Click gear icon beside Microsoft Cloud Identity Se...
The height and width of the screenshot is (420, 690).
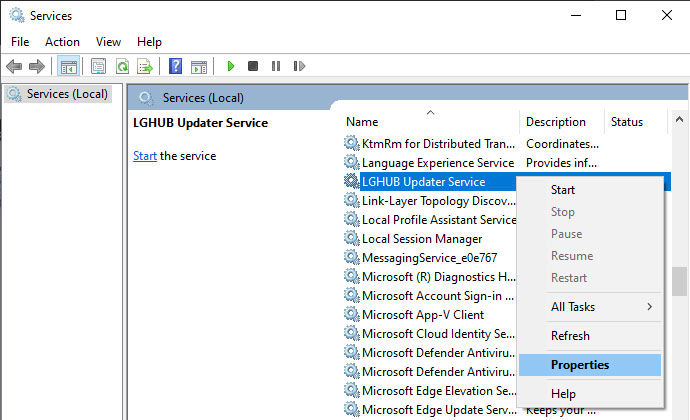tap(352, 333)
